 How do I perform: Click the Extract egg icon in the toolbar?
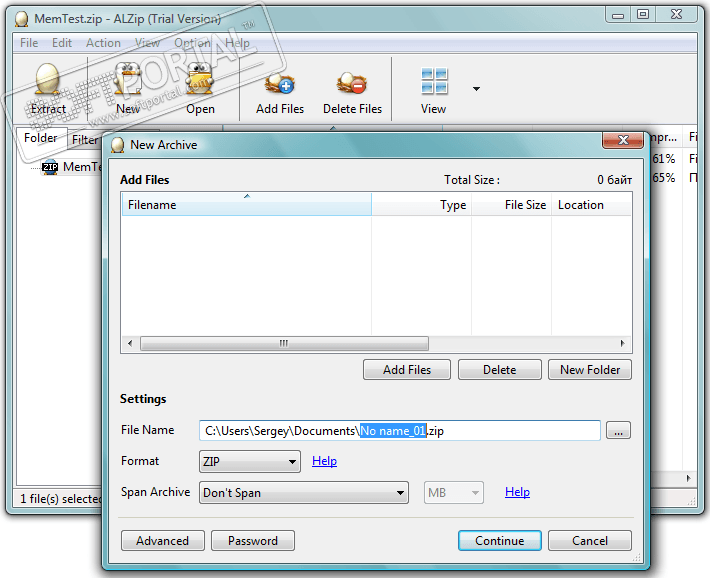[48, 79]
